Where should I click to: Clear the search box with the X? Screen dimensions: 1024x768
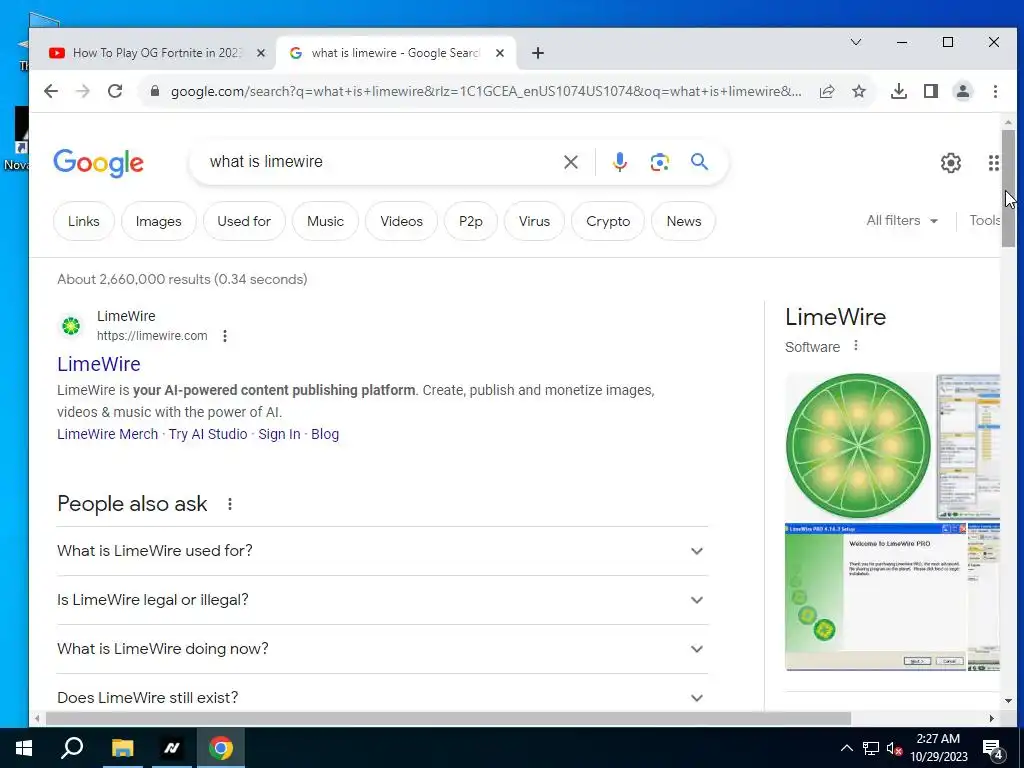(x=571, y=162)
